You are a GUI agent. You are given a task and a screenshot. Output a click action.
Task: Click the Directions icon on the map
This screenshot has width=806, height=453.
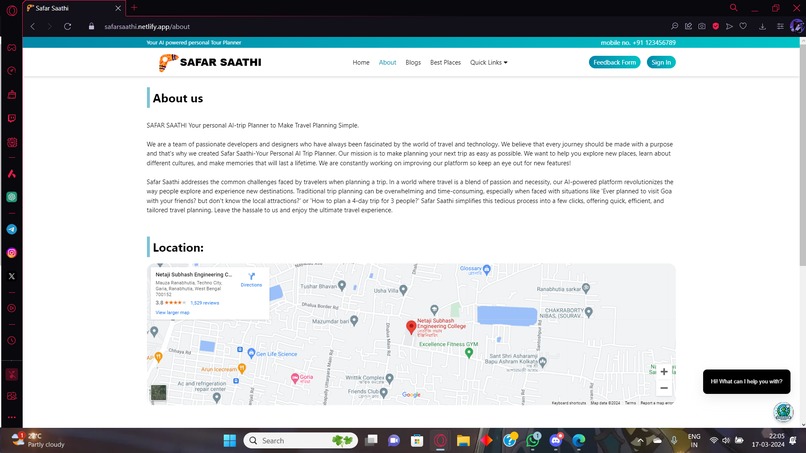point(251,279)
